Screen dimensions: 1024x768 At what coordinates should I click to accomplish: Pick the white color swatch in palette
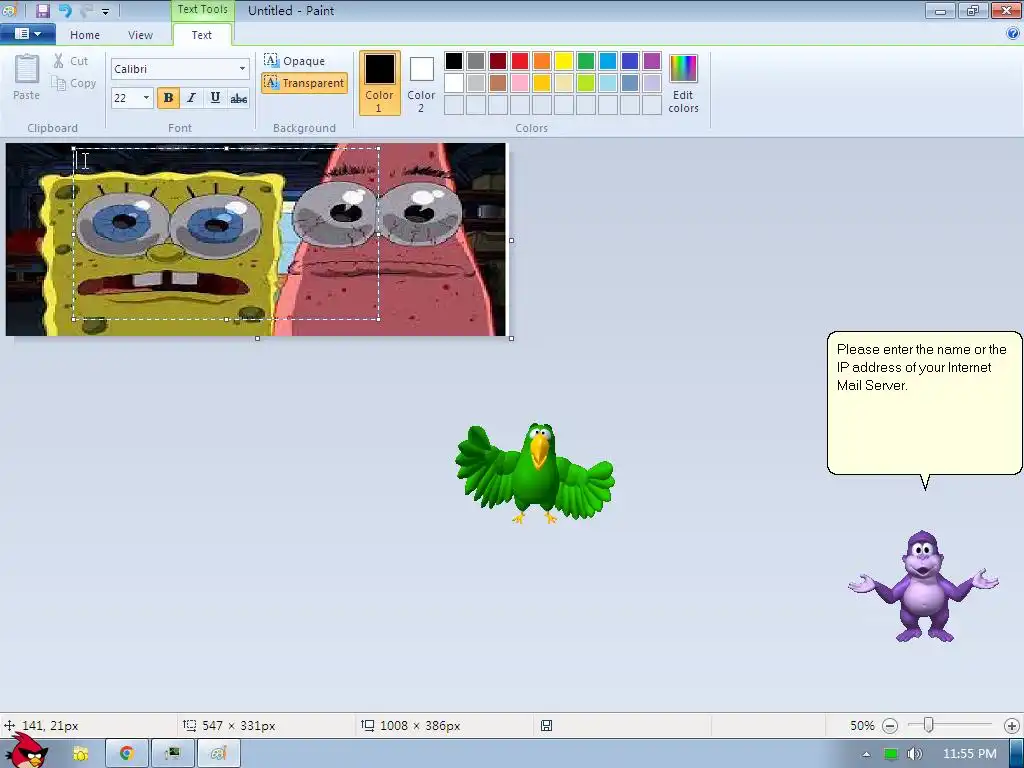[x=454, y=83]
